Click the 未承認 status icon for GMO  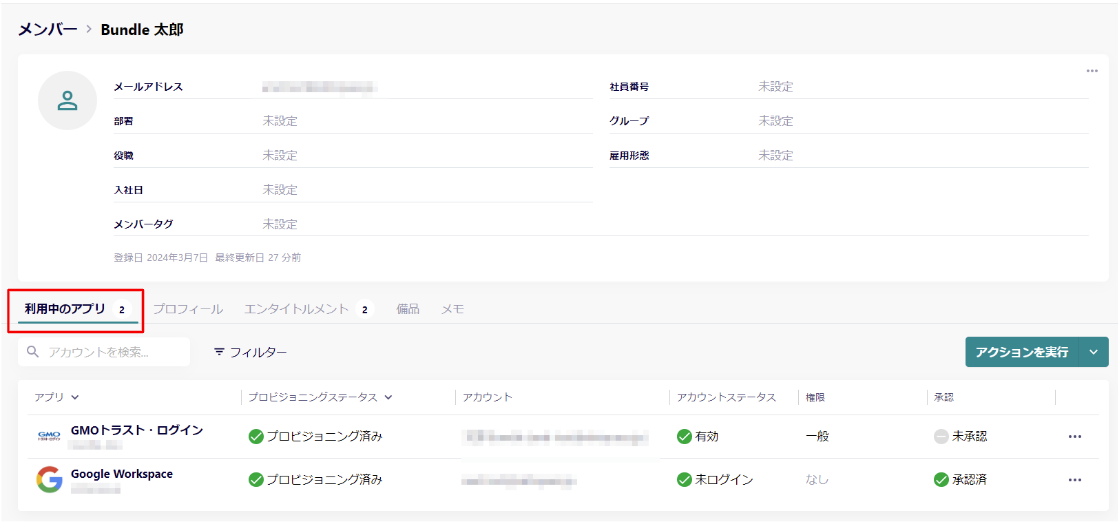coord(940,437)
